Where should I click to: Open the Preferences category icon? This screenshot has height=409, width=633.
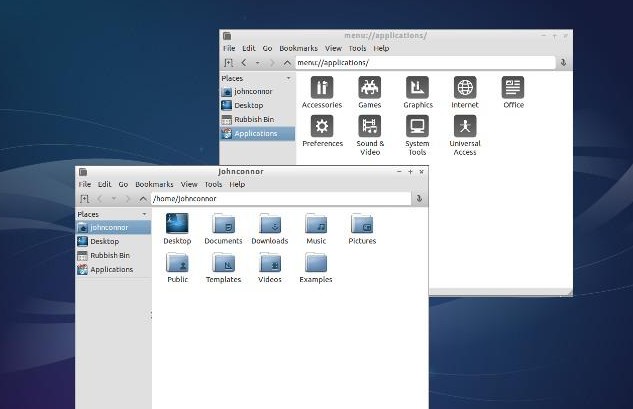point(321,127)
